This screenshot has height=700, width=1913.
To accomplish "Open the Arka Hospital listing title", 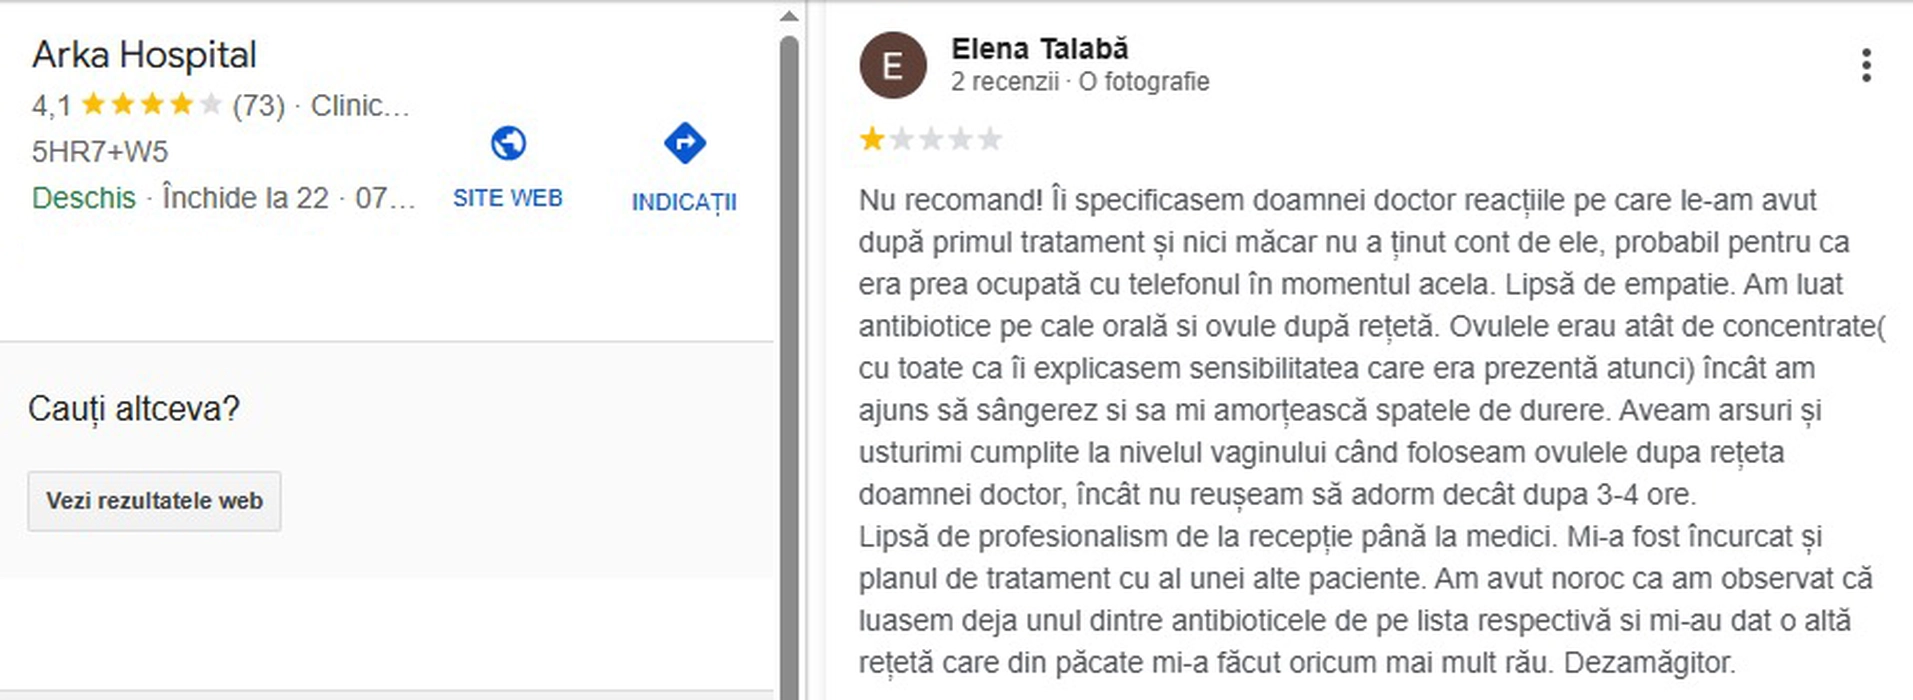I will coord(144,55).
